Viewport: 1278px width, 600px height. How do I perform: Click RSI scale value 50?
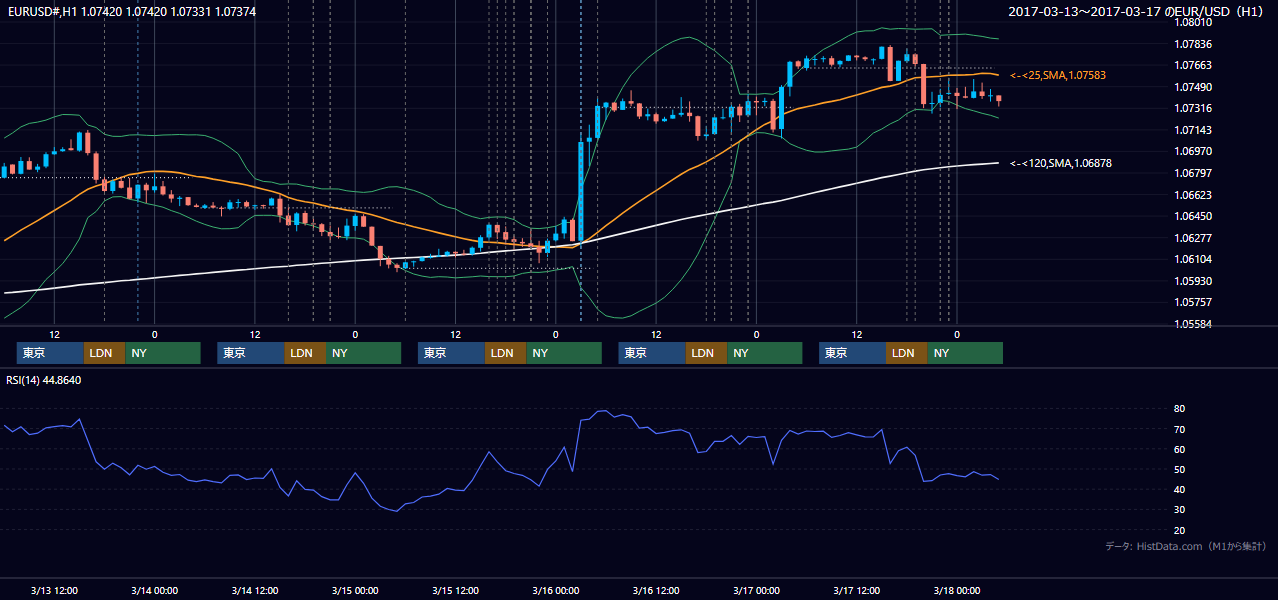[1180, 470]
